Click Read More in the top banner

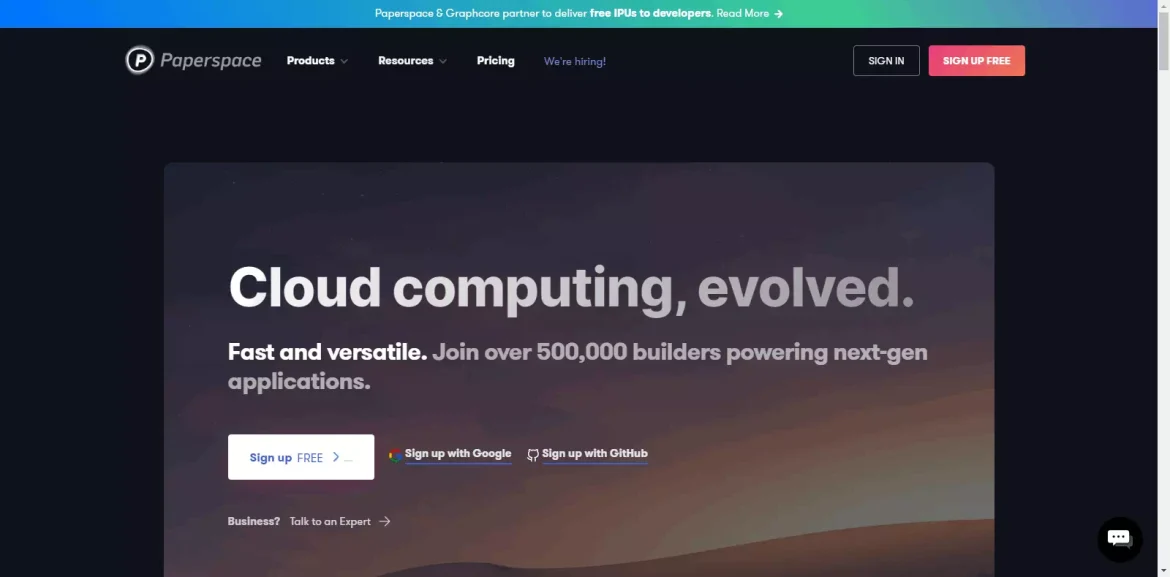pyautogui.click(x=742, y=13)
